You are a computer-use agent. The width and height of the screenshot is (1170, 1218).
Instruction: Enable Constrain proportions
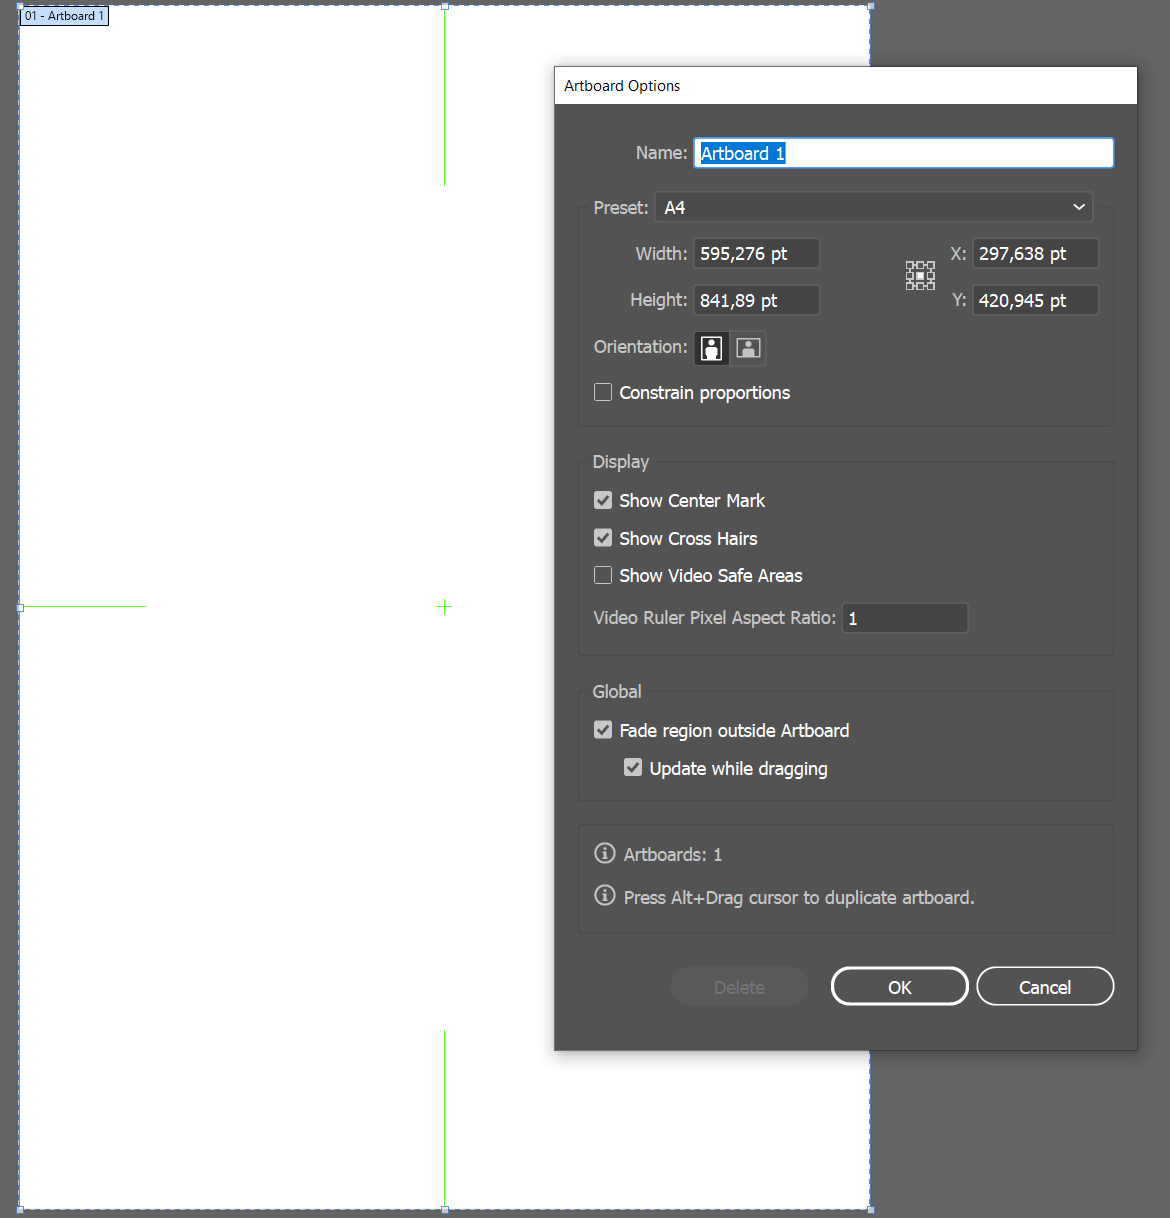[x=603, y=392]
